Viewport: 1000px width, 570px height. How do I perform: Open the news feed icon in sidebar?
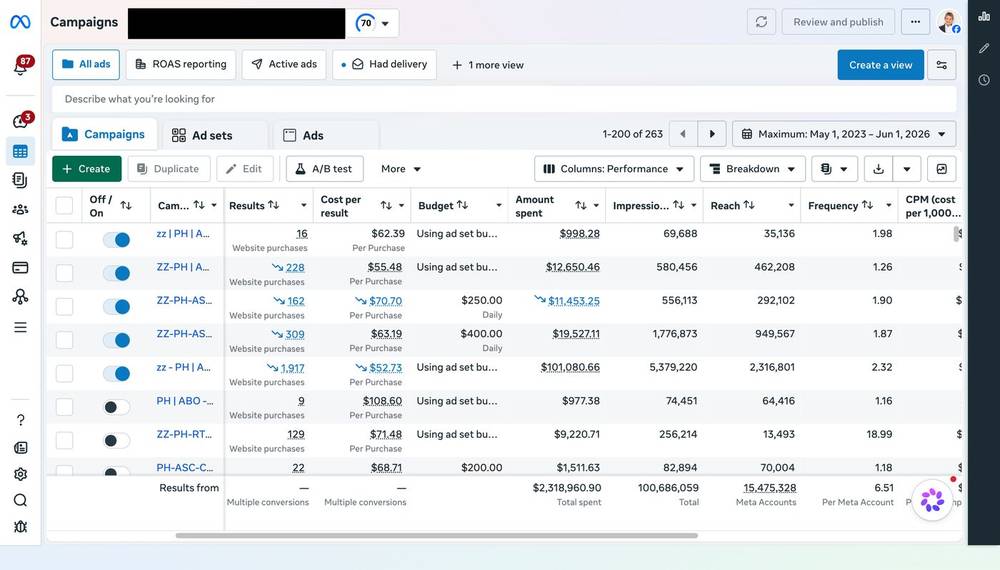(x=20, y=448)
